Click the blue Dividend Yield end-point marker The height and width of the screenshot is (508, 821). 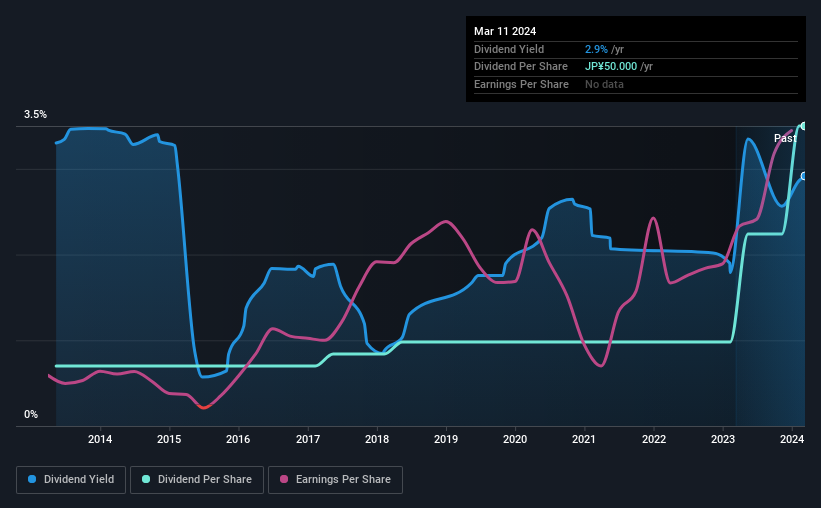[x=803, y=176]
